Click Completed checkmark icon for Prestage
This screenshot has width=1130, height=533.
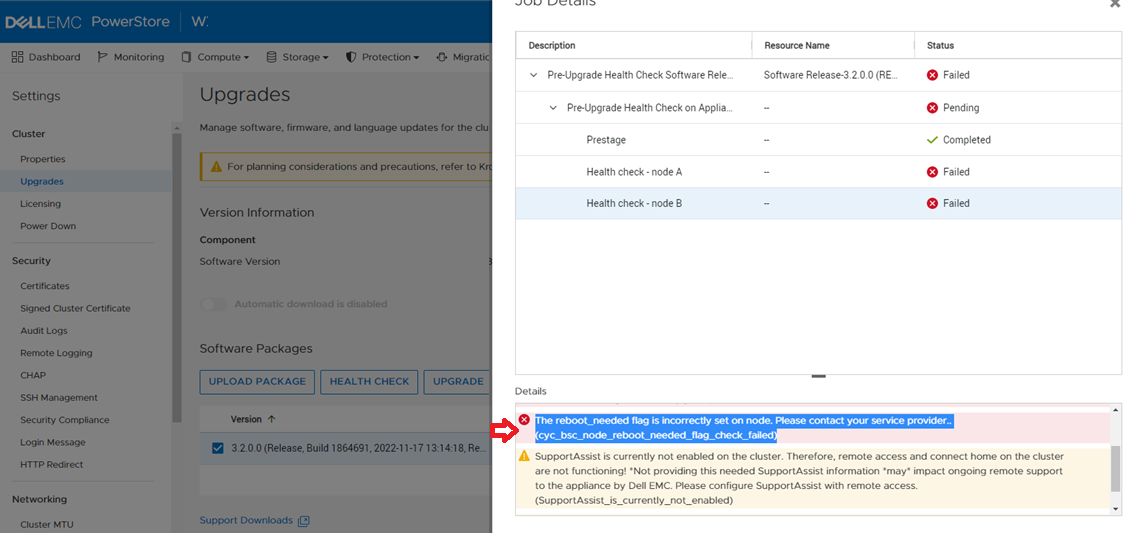pos(932,140)
